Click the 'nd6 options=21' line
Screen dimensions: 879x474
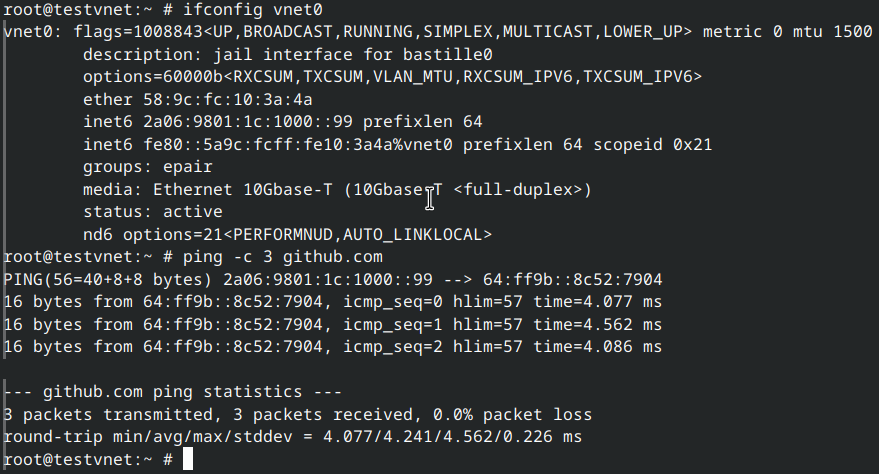(x=287, y=234)
